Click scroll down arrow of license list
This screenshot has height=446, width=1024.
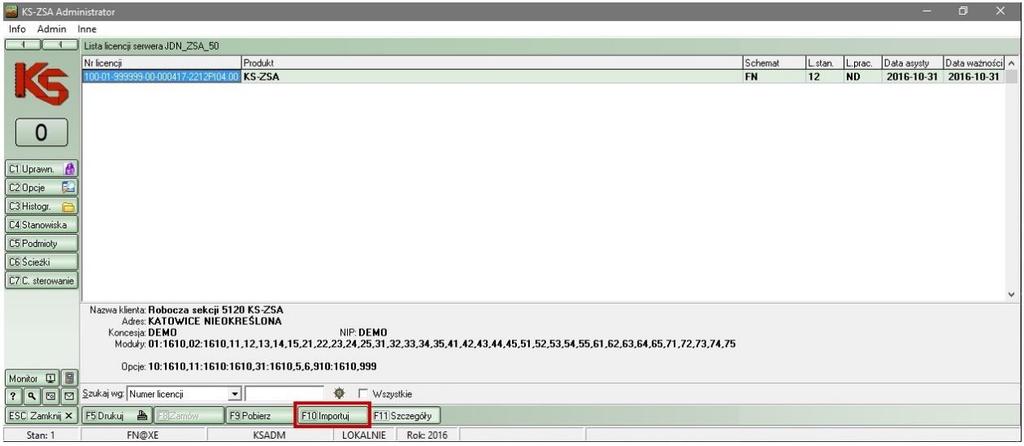tap(1012, 295)
